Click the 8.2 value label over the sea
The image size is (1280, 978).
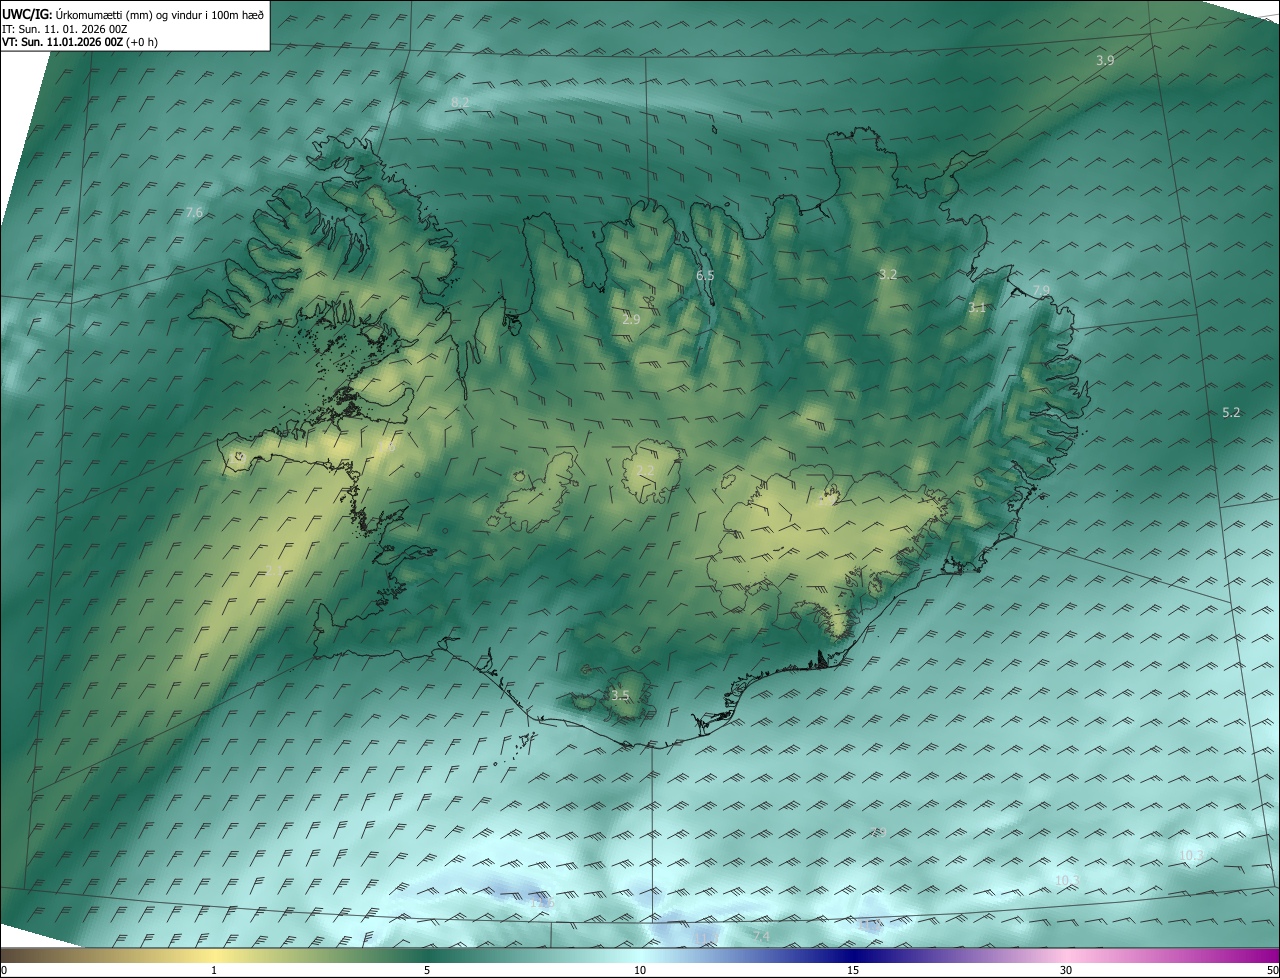(460, 103)
